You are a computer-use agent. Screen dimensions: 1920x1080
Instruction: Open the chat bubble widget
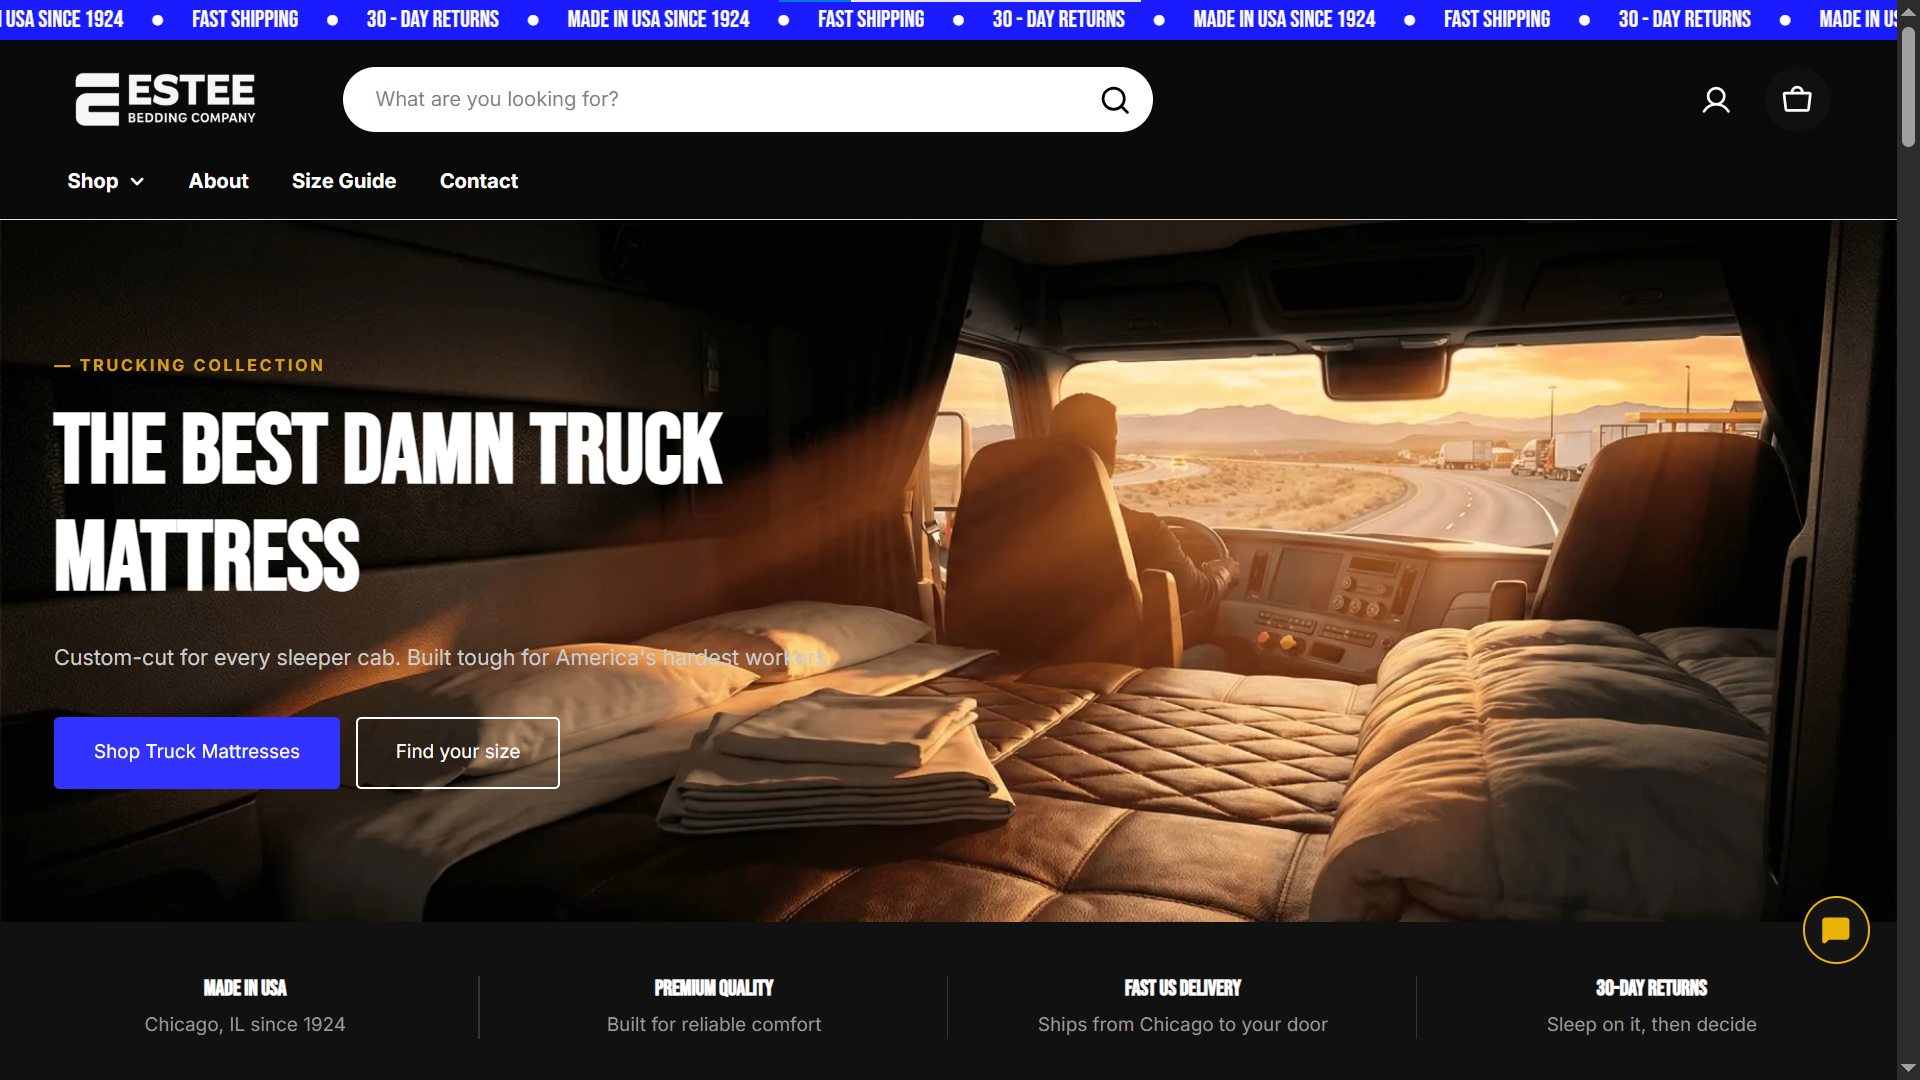pyautogui.click(x=1836, y=930)
